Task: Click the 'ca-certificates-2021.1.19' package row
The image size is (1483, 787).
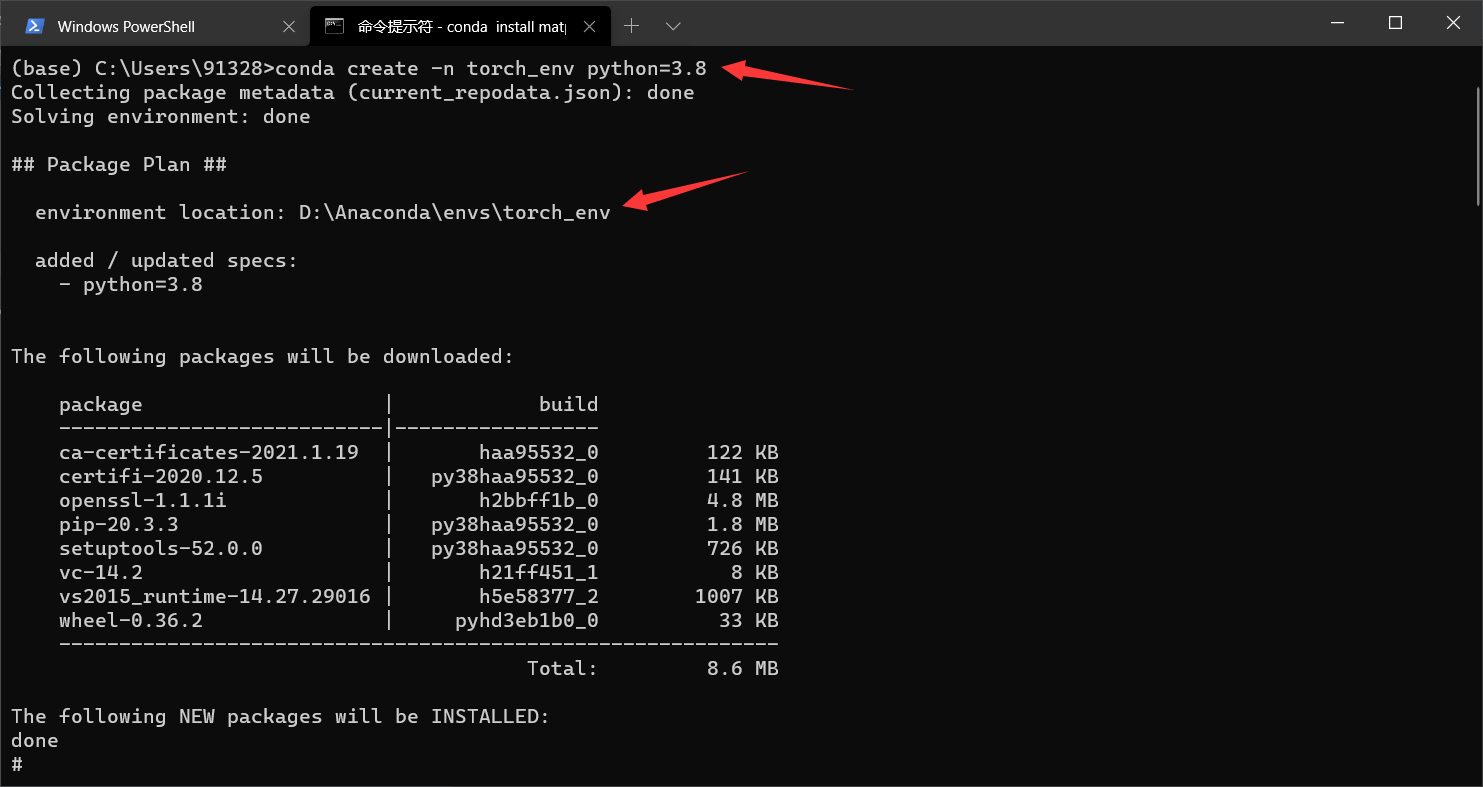Action: pyautogui.click(x=419, y=452)
